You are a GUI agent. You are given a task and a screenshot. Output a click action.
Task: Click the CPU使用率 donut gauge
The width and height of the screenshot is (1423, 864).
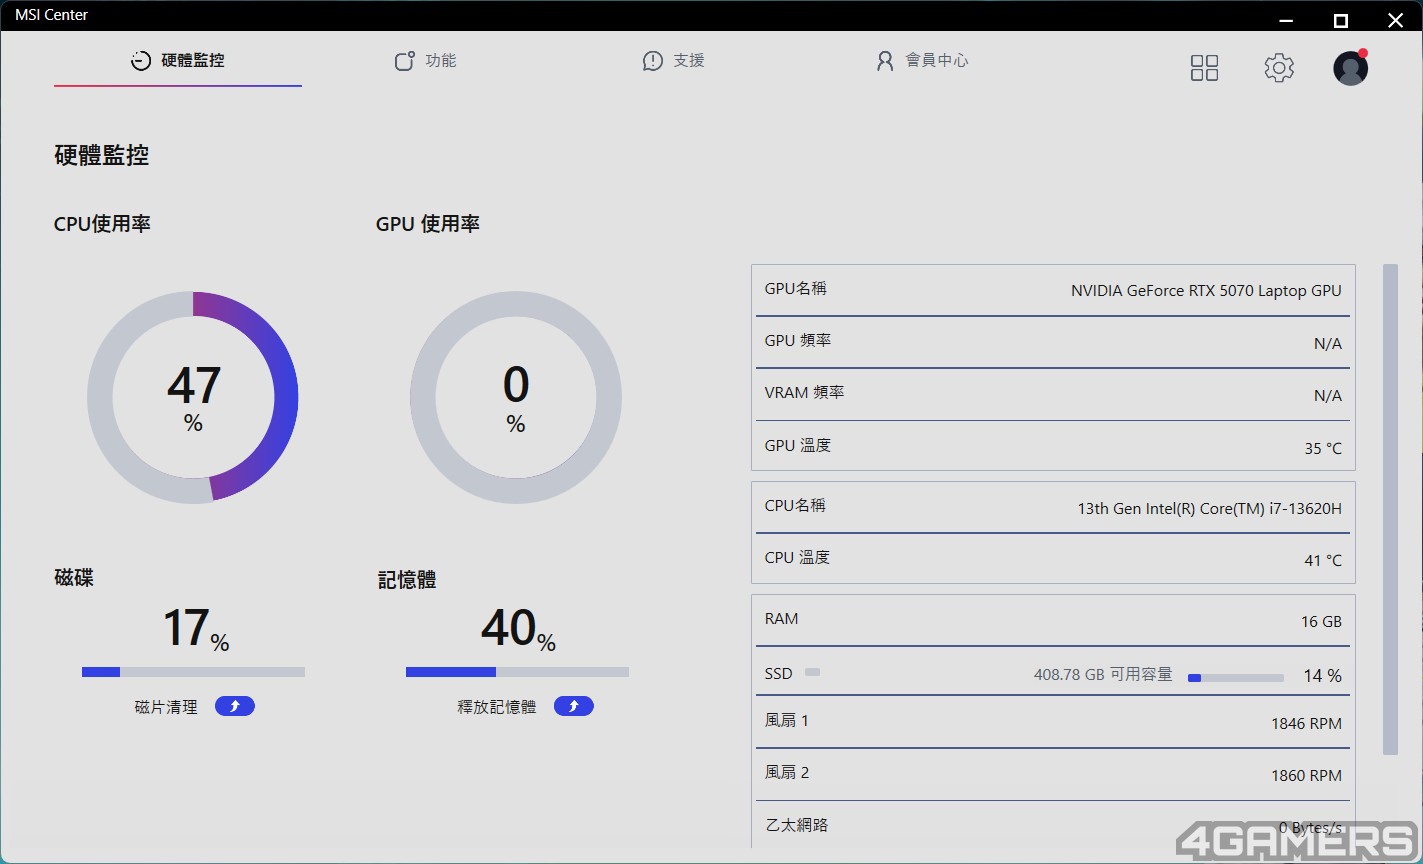193,397
